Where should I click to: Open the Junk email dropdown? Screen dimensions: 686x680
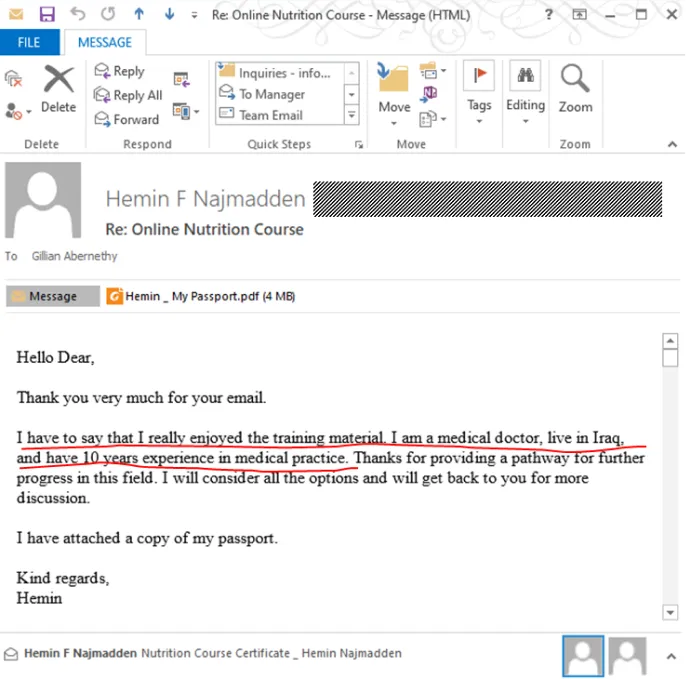(18, 111)
